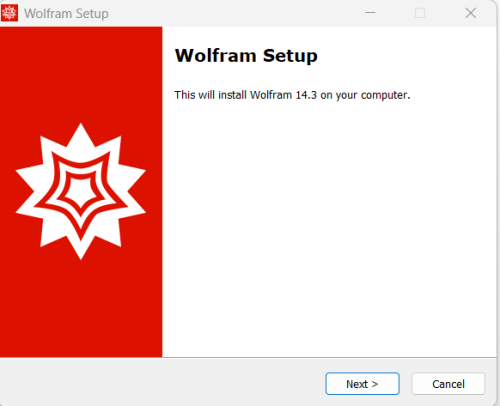This screenshot has width=500, height=406.
Task: Click the Wolfram icon in the title bar
Action: (9, 13)
